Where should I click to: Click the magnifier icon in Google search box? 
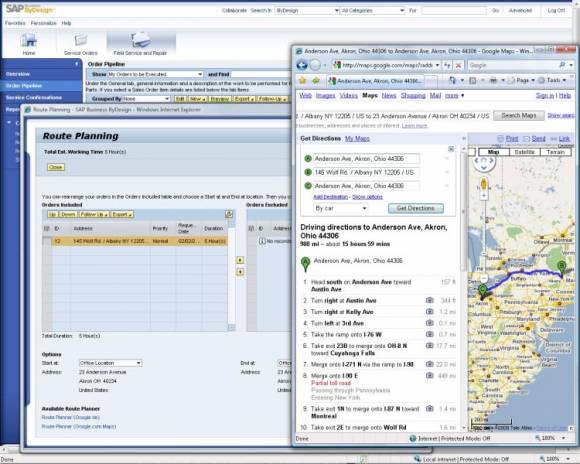[563, 65]
